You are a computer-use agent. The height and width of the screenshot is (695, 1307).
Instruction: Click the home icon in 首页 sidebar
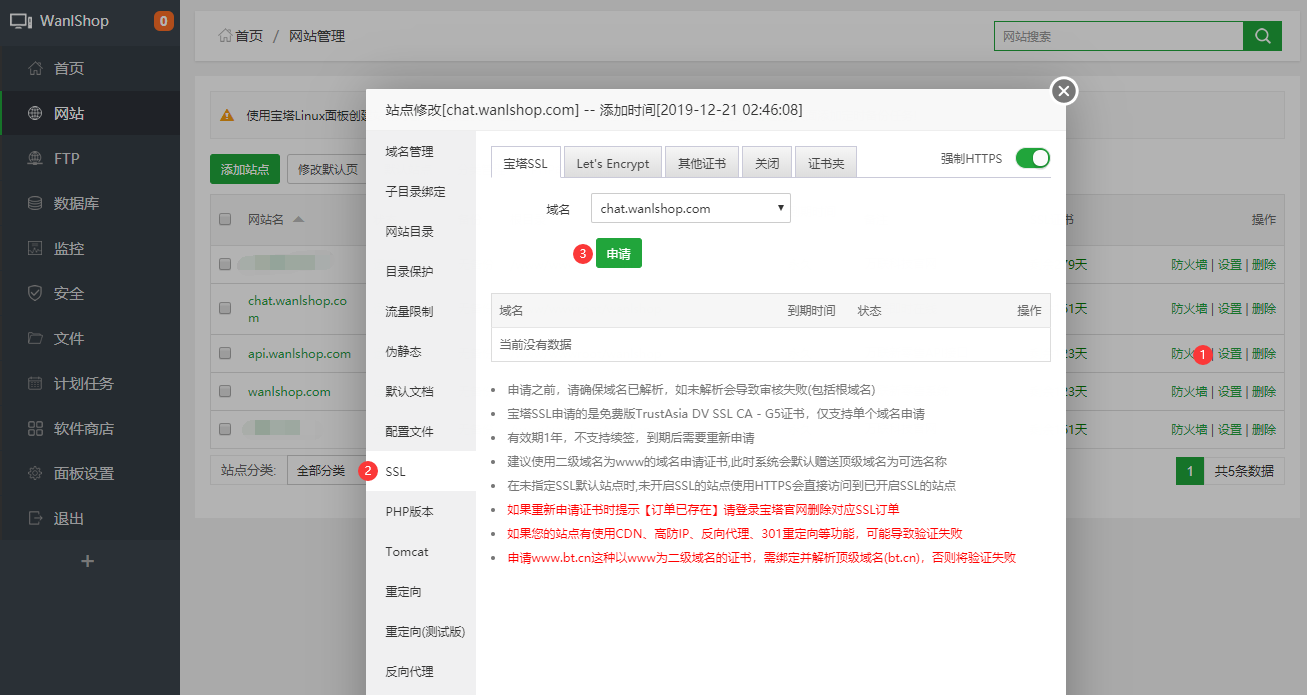[36, 69]
